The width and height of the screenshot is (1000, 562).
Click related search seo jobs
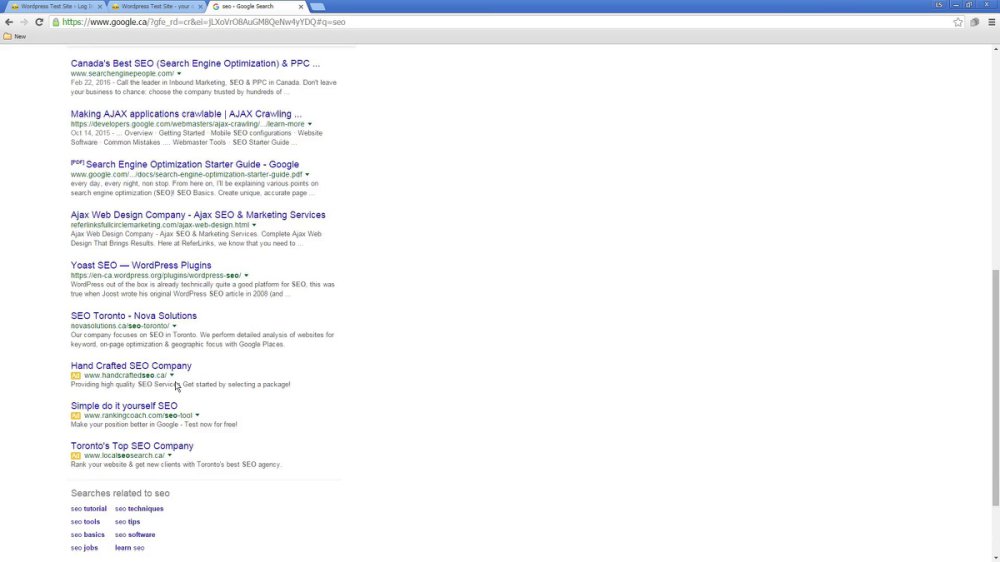[84, 547]
